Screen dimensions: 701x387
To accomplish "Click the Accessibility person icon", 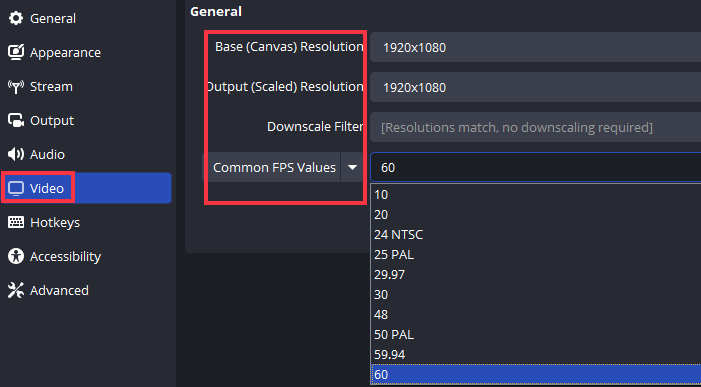I will click(x=16, y=256).
